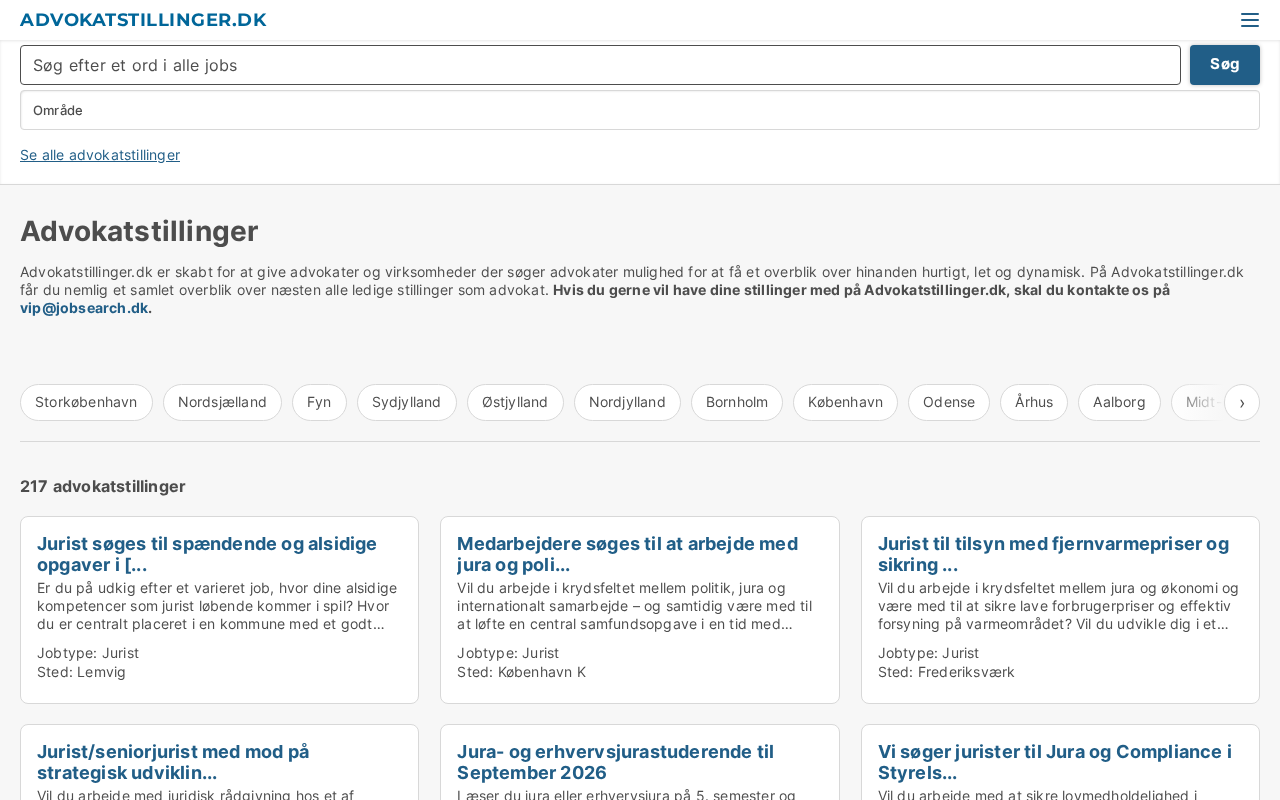
Task: Choose the Østjylland filter chip
Action: [515, 402]
